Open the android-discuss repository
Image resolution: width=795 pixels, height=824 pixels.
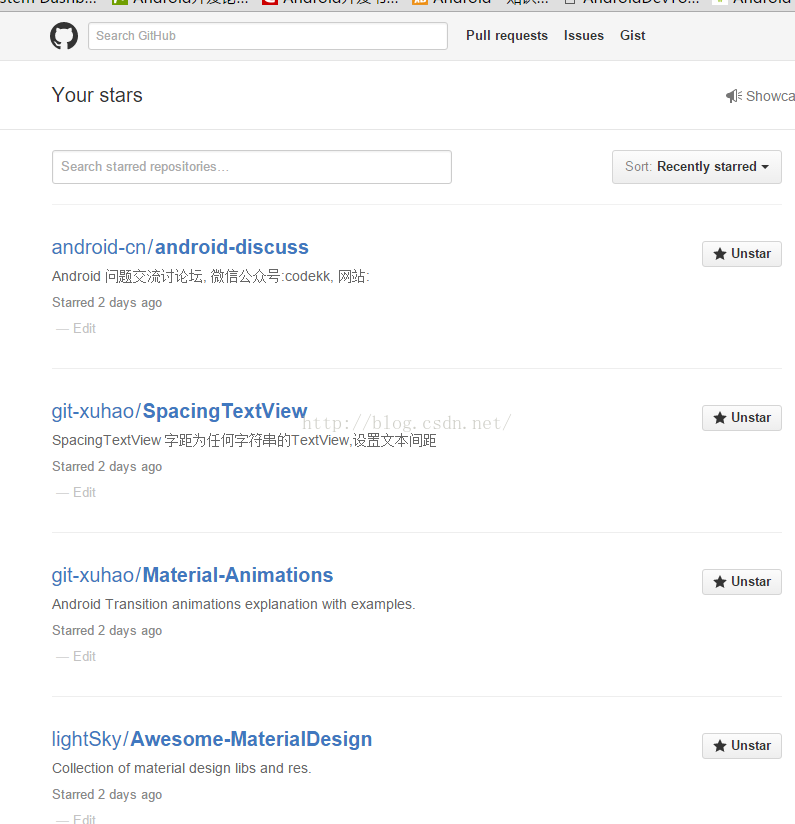coord(232,247)
